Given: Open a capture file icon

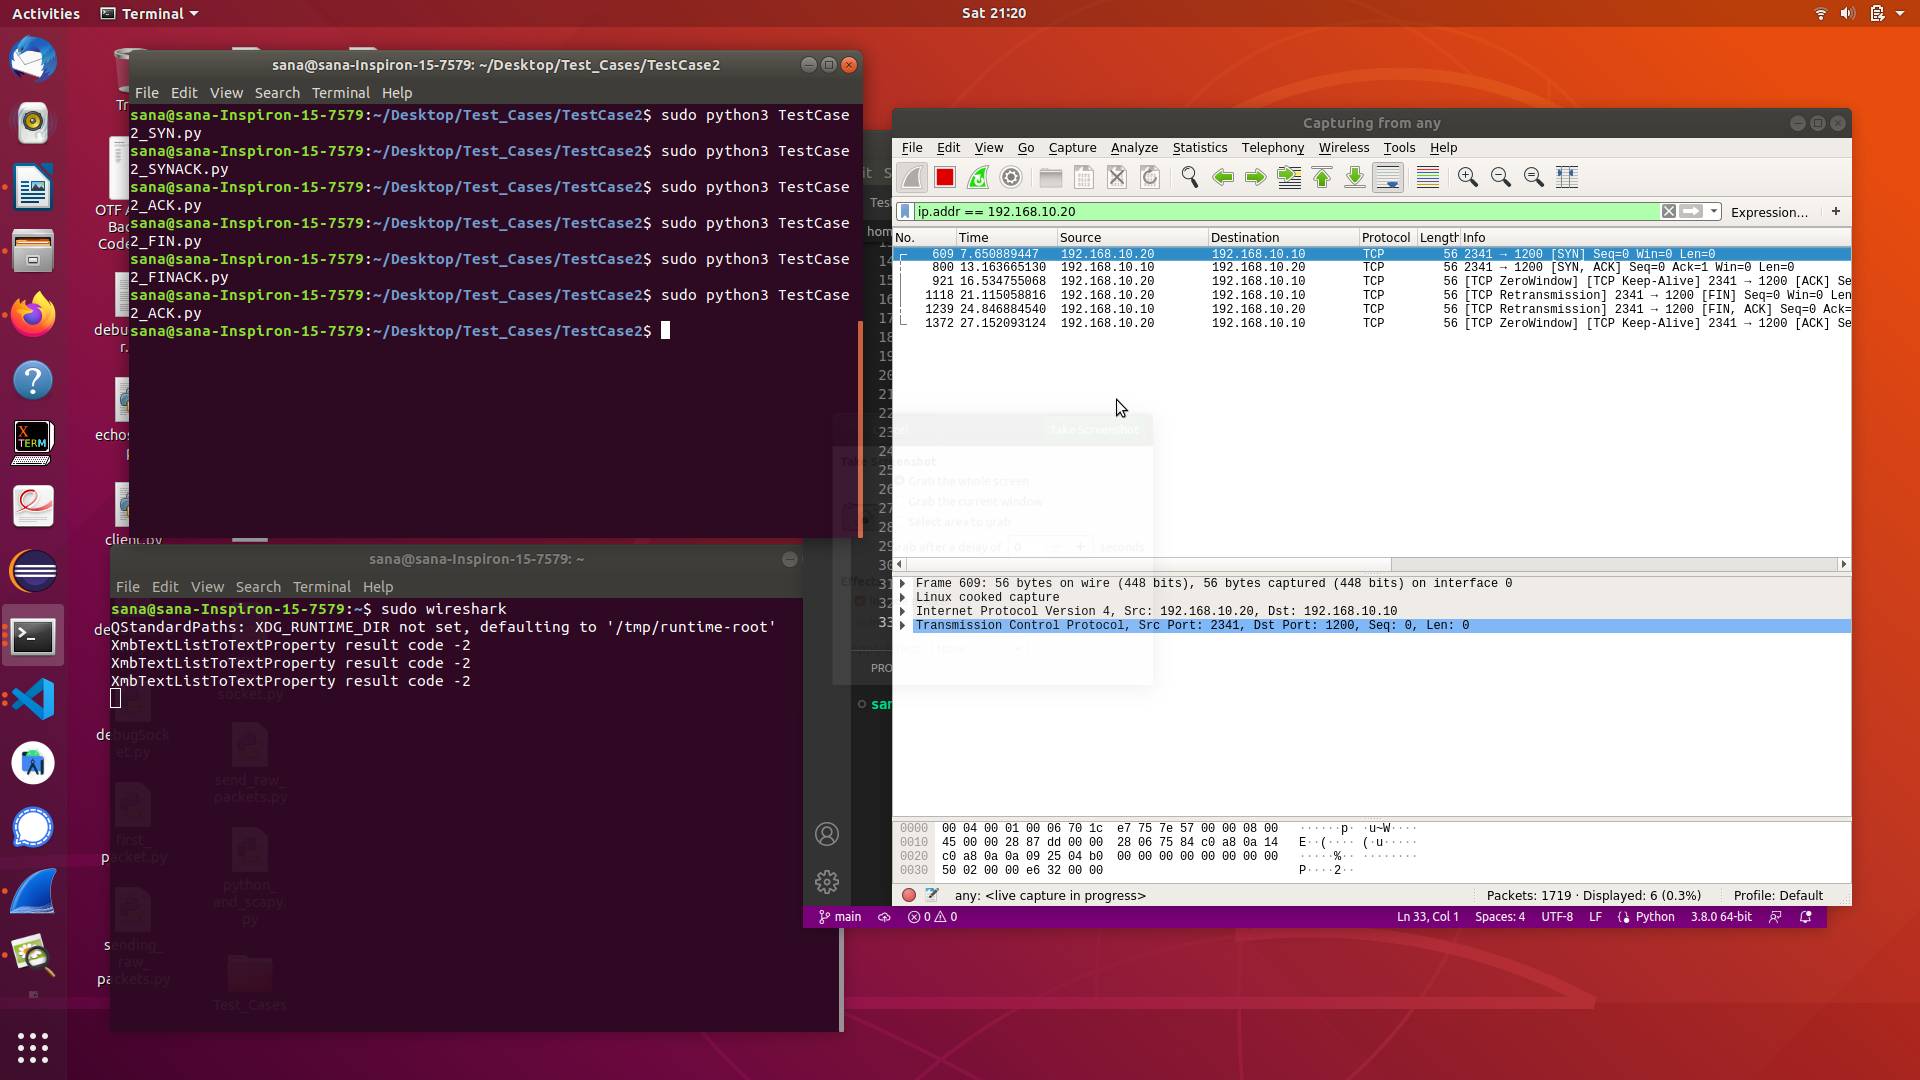Looking at the screenshot, I should [x=1050, y=177].
